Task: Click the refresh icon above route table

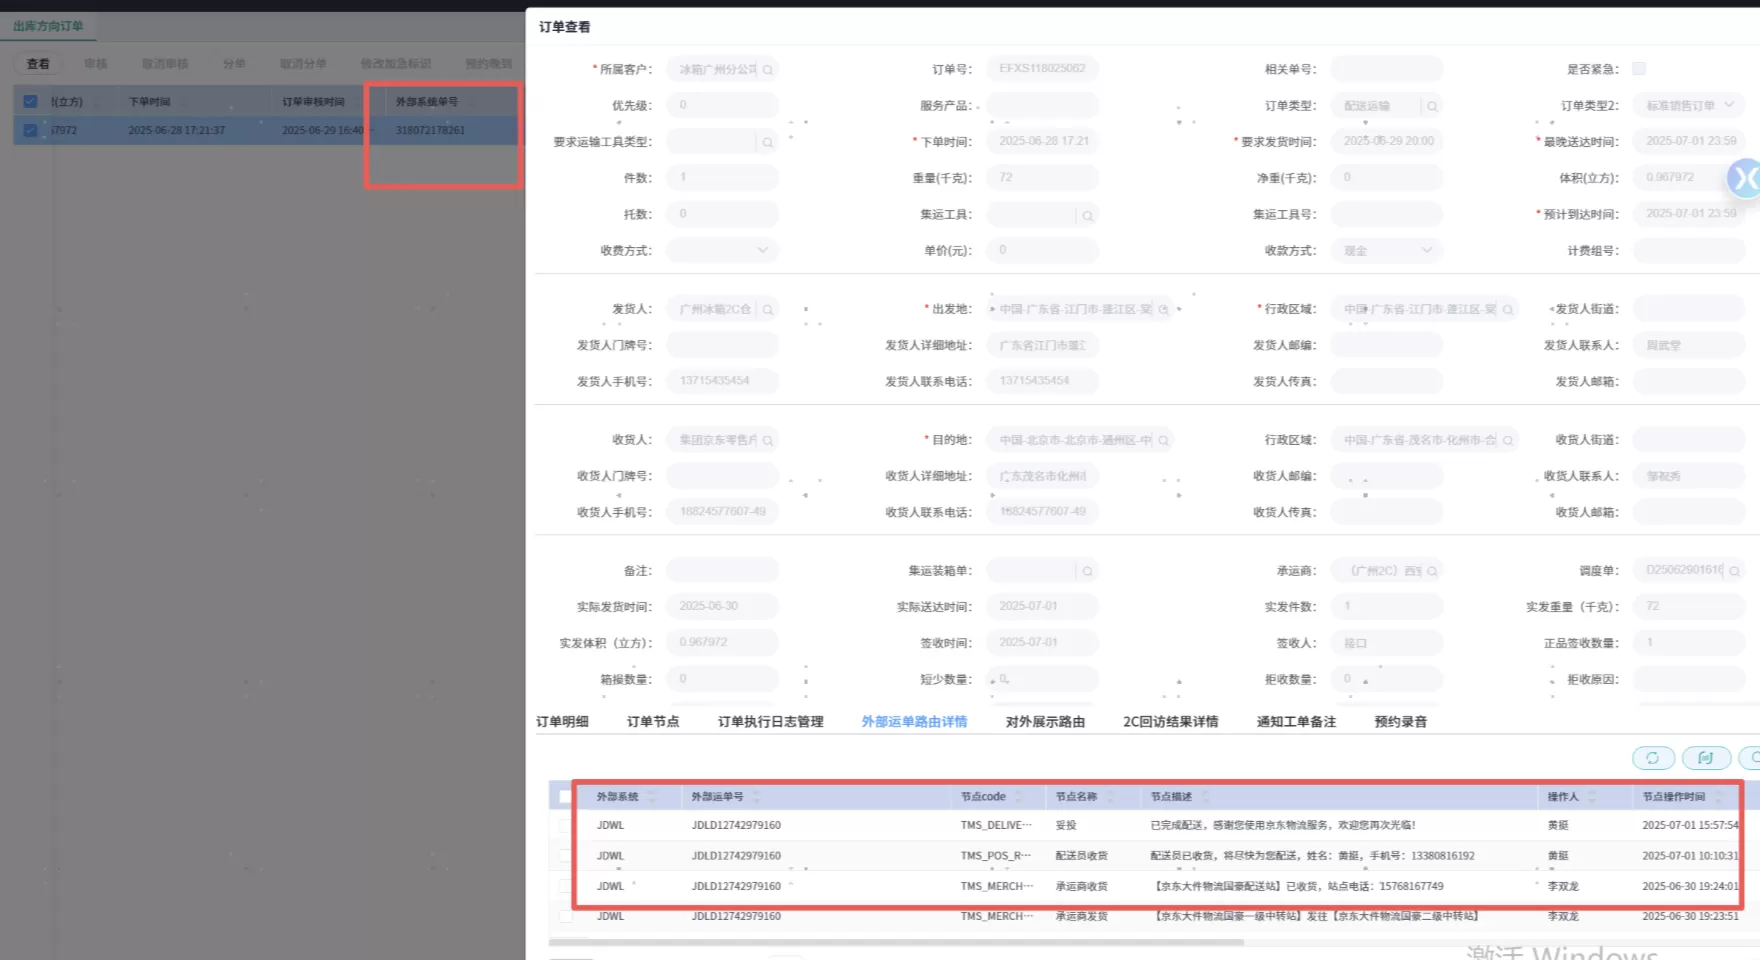Action: tap(1652, 758)
